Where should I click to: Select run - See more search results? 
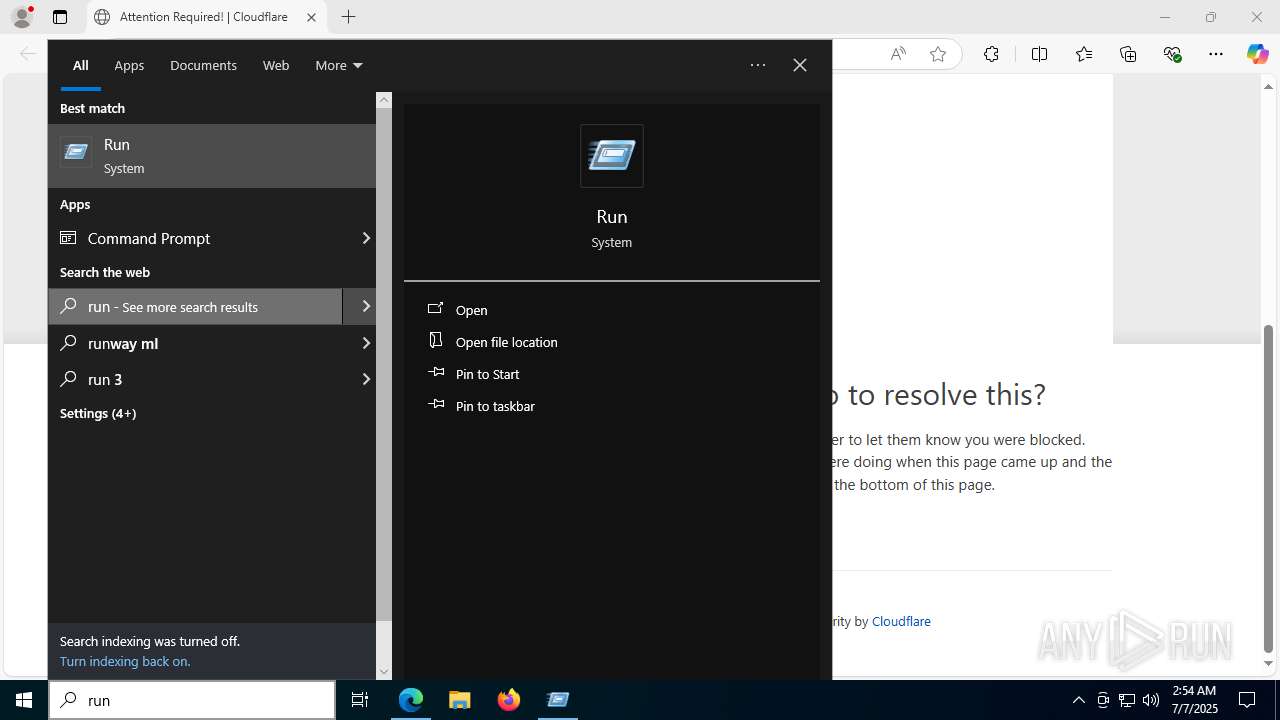tap(196, 306)
